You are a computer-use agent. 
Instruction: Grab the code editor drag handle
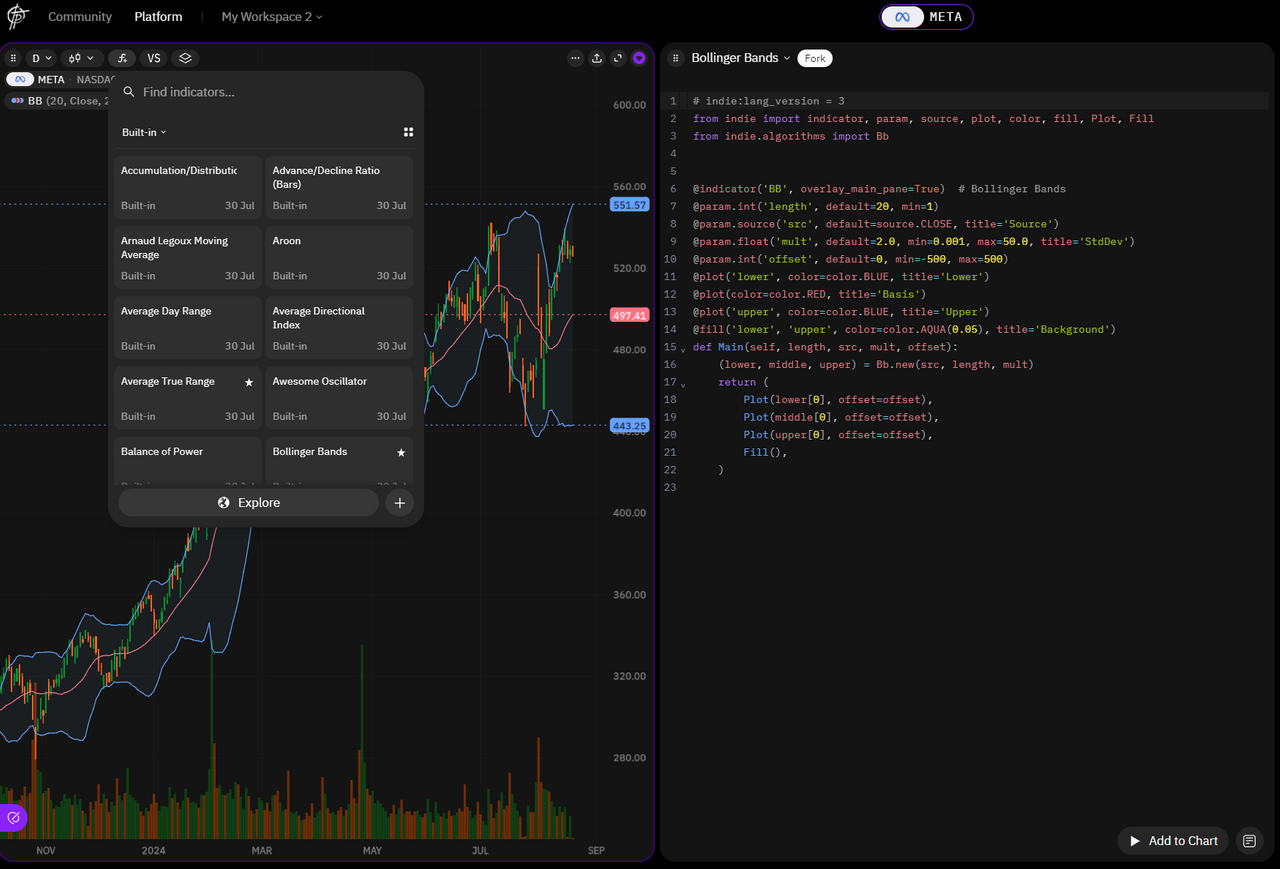(x=677, y=58)
